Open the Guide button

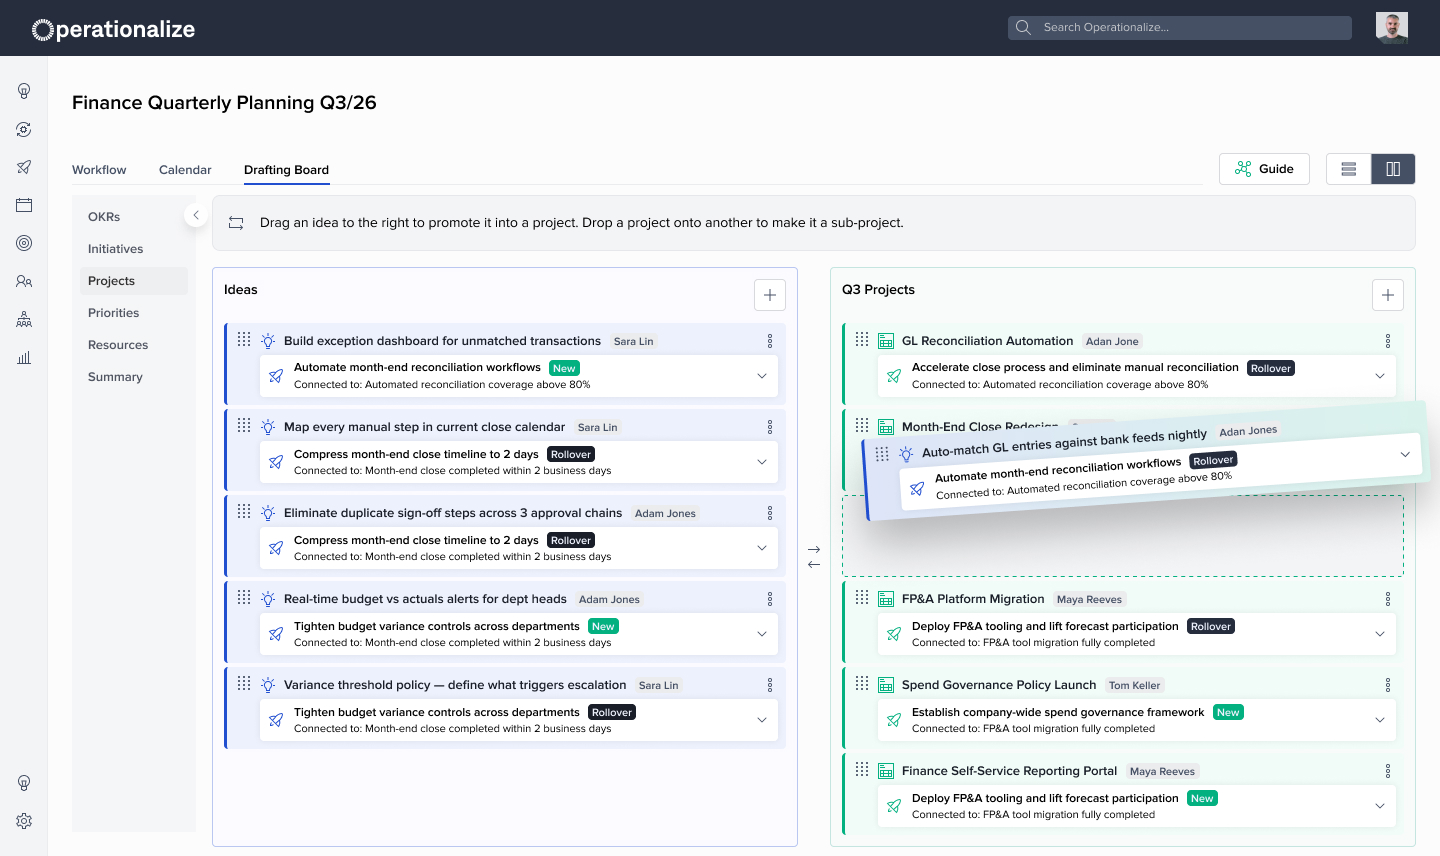(x=1264, y=169)
